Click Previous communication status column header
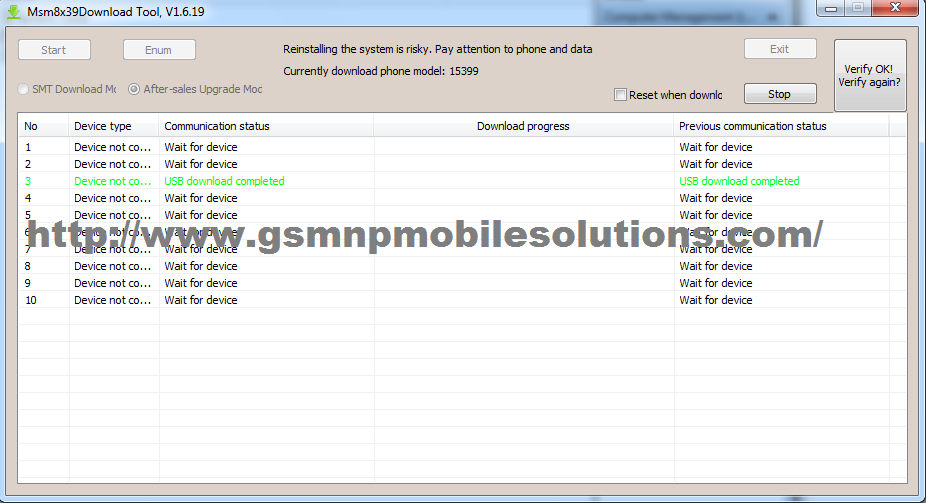This screenshot has width=926, height=503. pyautogui.click(x=781, y=126)
